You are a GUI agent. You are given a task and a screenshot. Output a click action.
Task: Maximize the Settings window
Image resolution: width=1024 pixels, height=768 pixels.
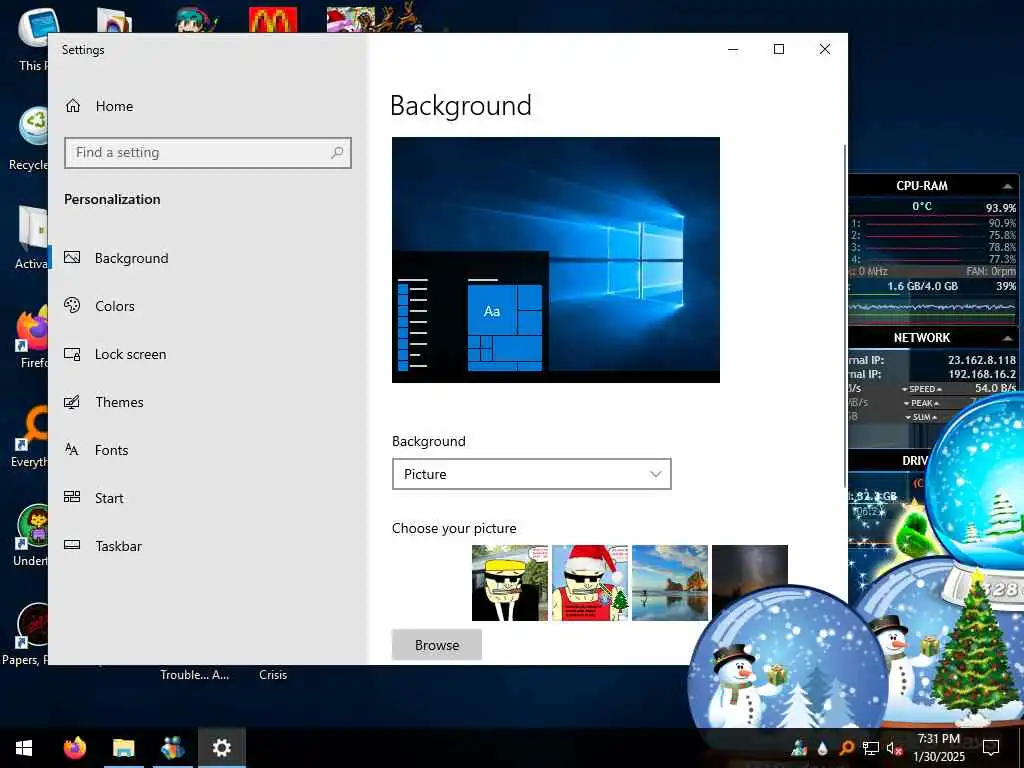[x=778, y=50]
